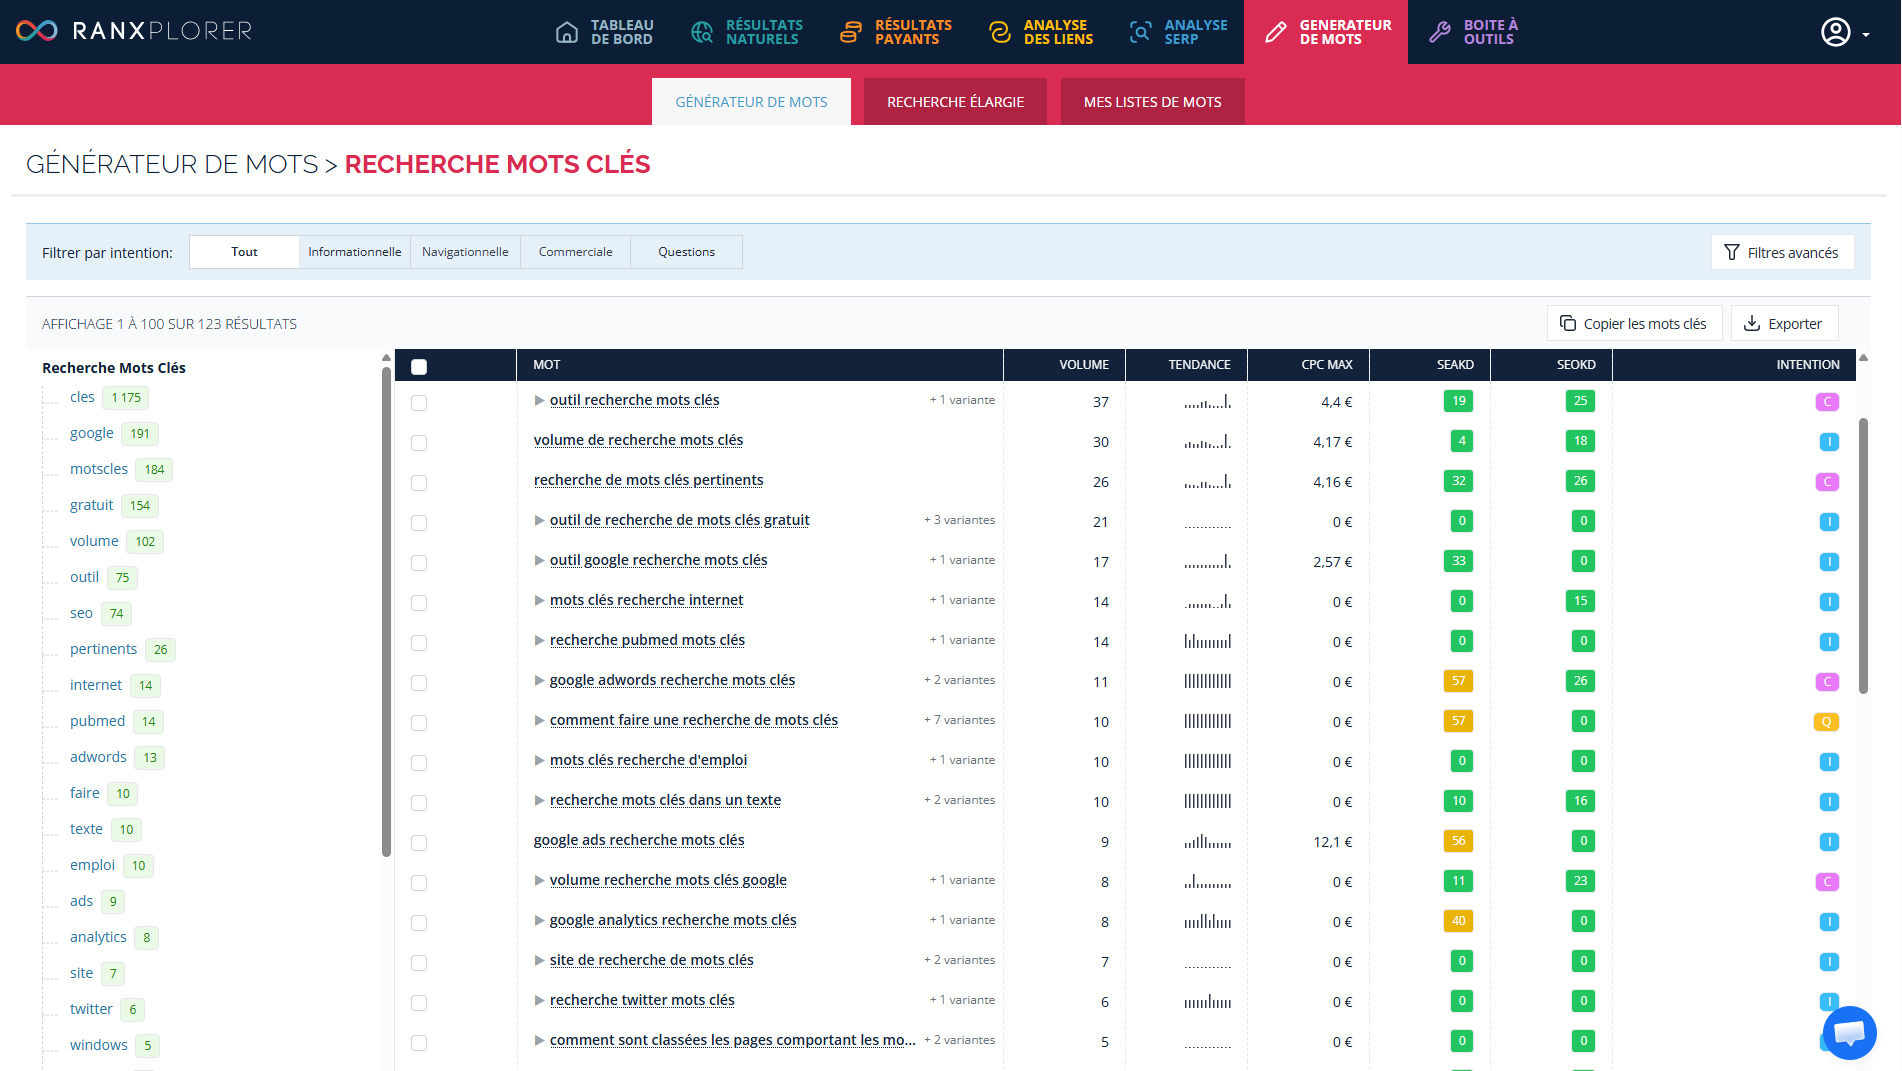Switch to Mes Listes de Mots tab
Viewport: 1902px width, 1071px height.
click(1152, 102)
